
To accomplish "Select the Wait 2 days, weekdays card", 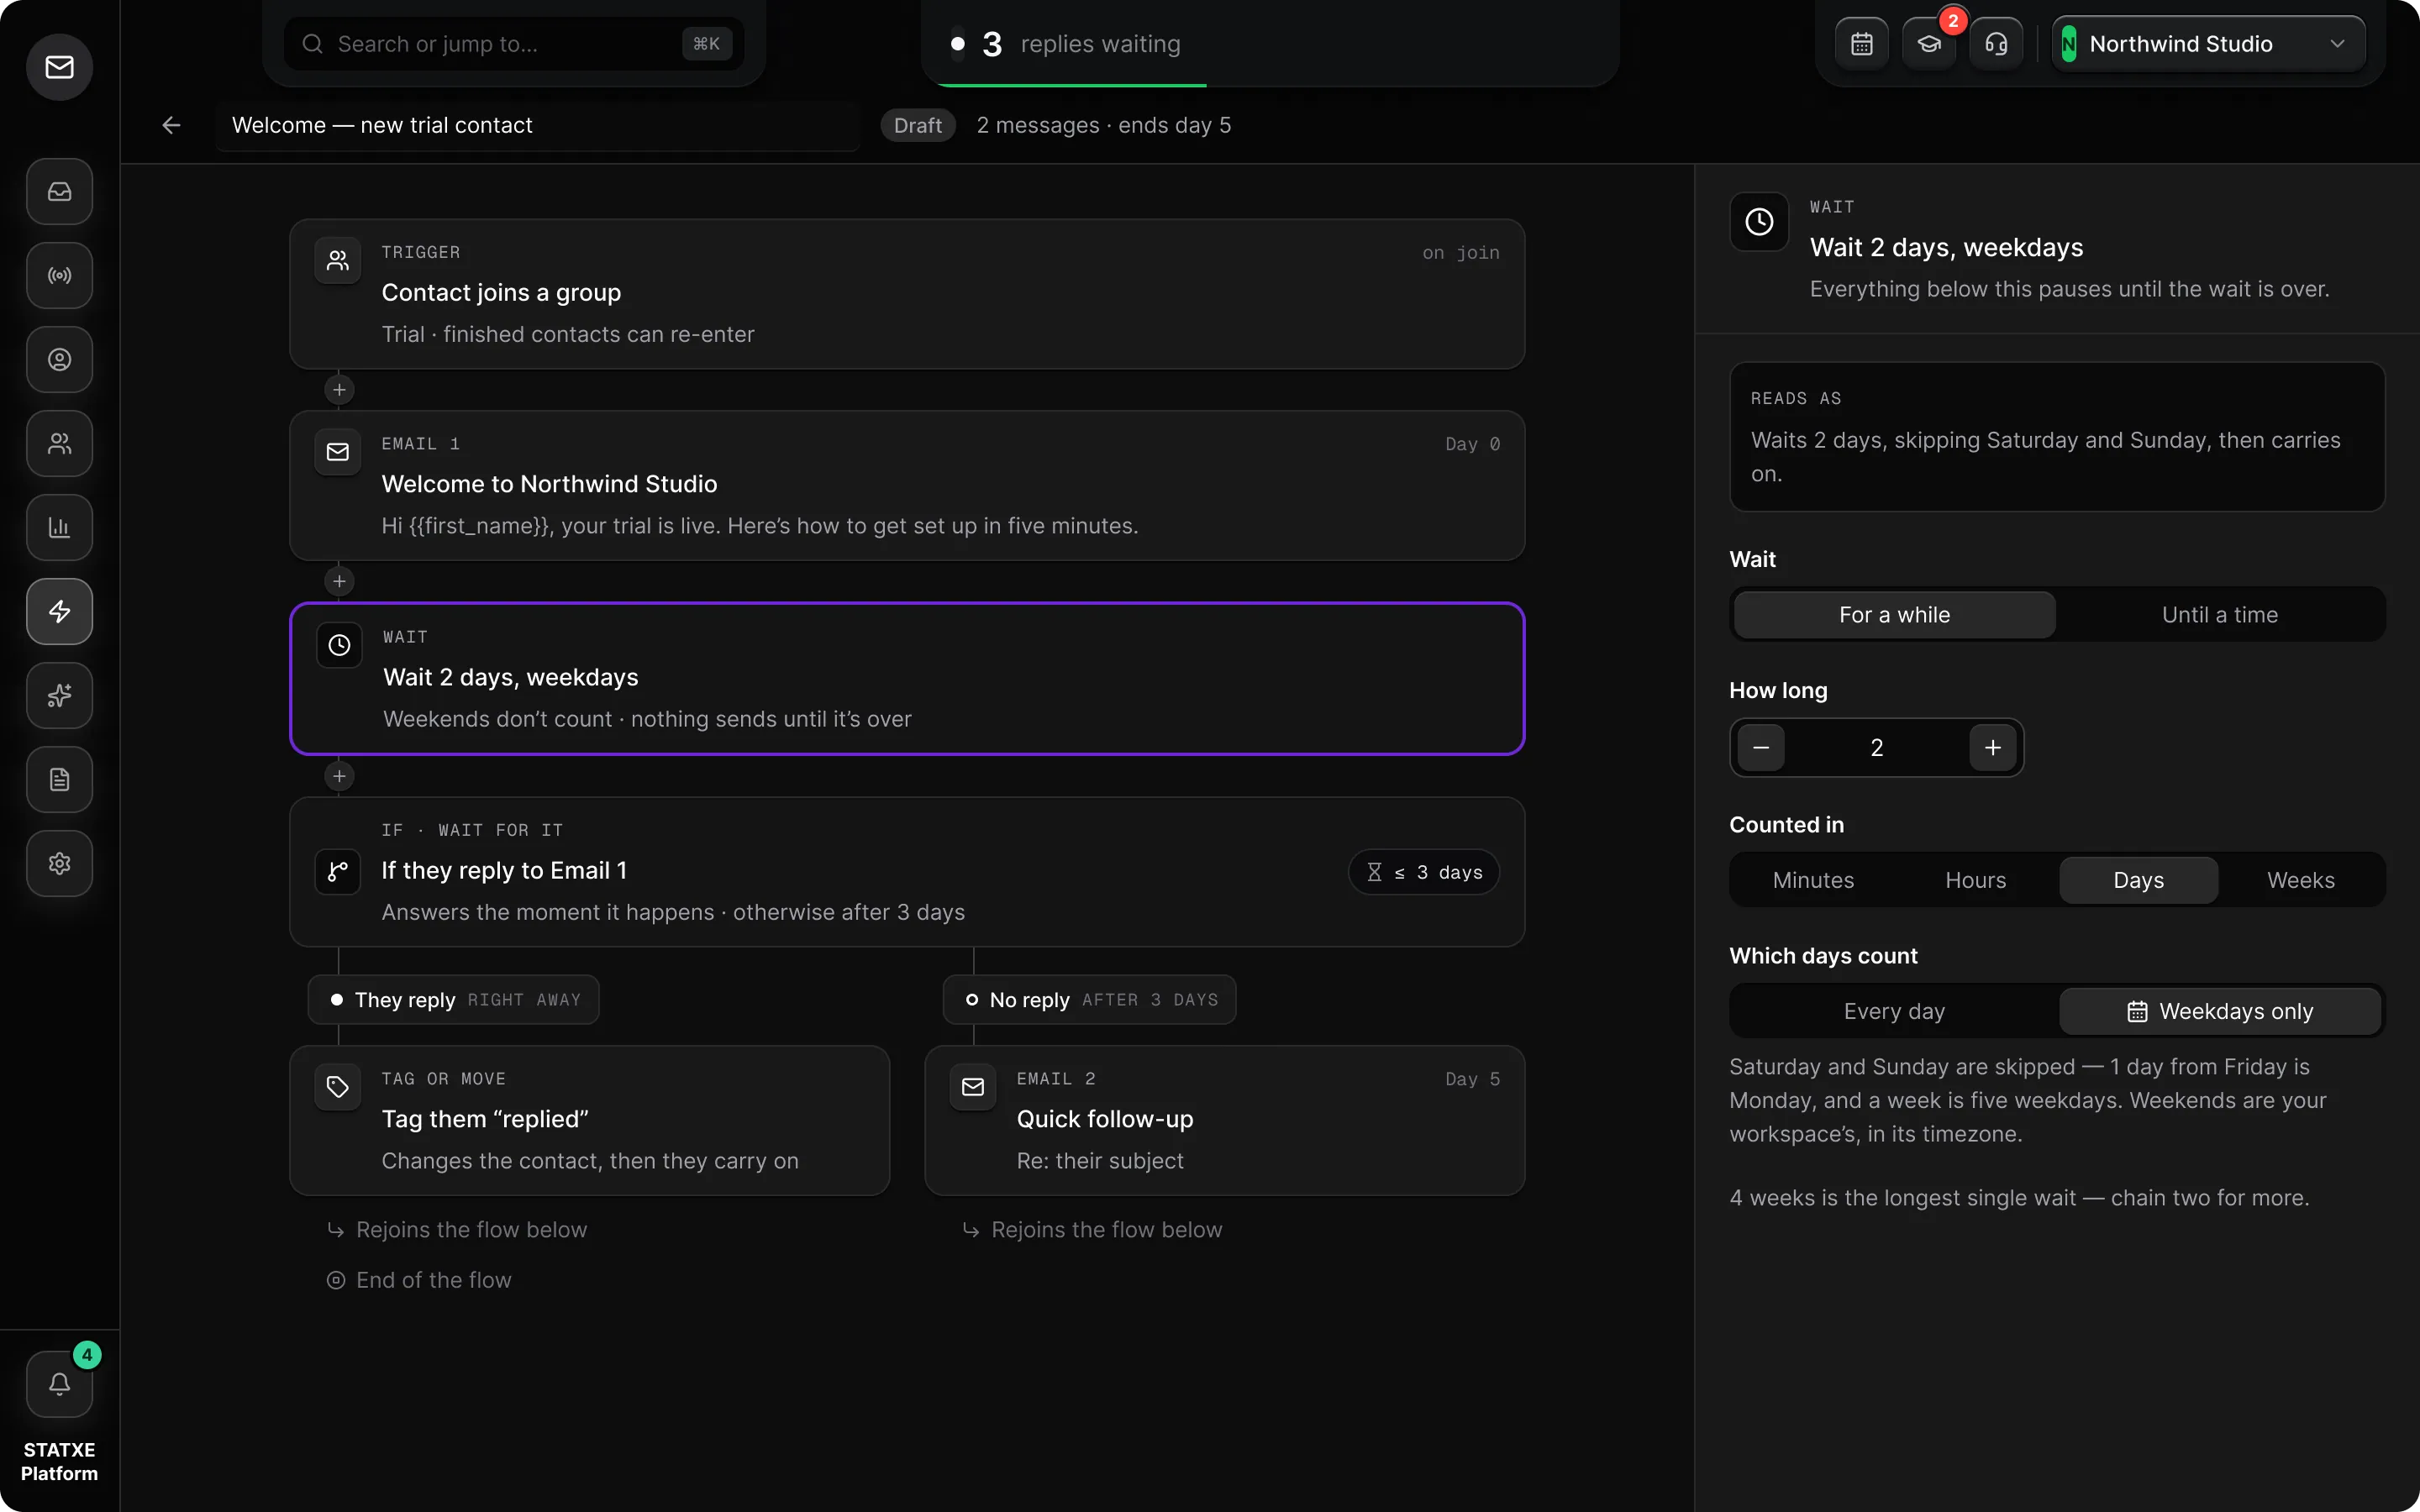I will coord(907,678).
